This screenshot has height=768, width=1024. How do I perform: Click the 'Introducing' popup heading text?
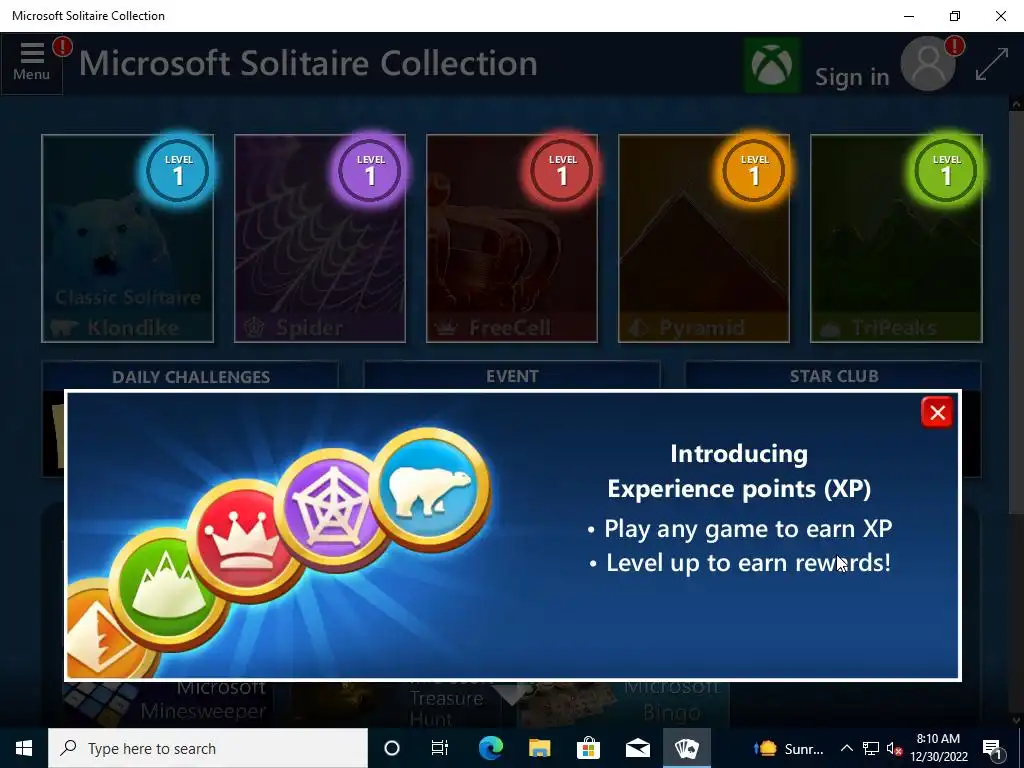[x=739, y=453]
